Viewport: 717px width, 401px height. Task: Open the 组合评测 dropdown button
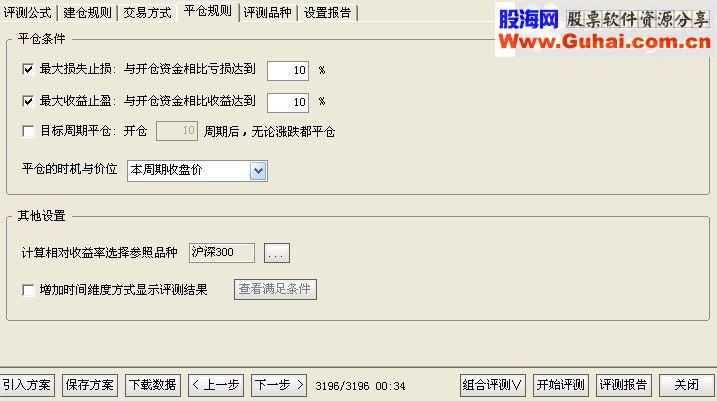(492, 385)
